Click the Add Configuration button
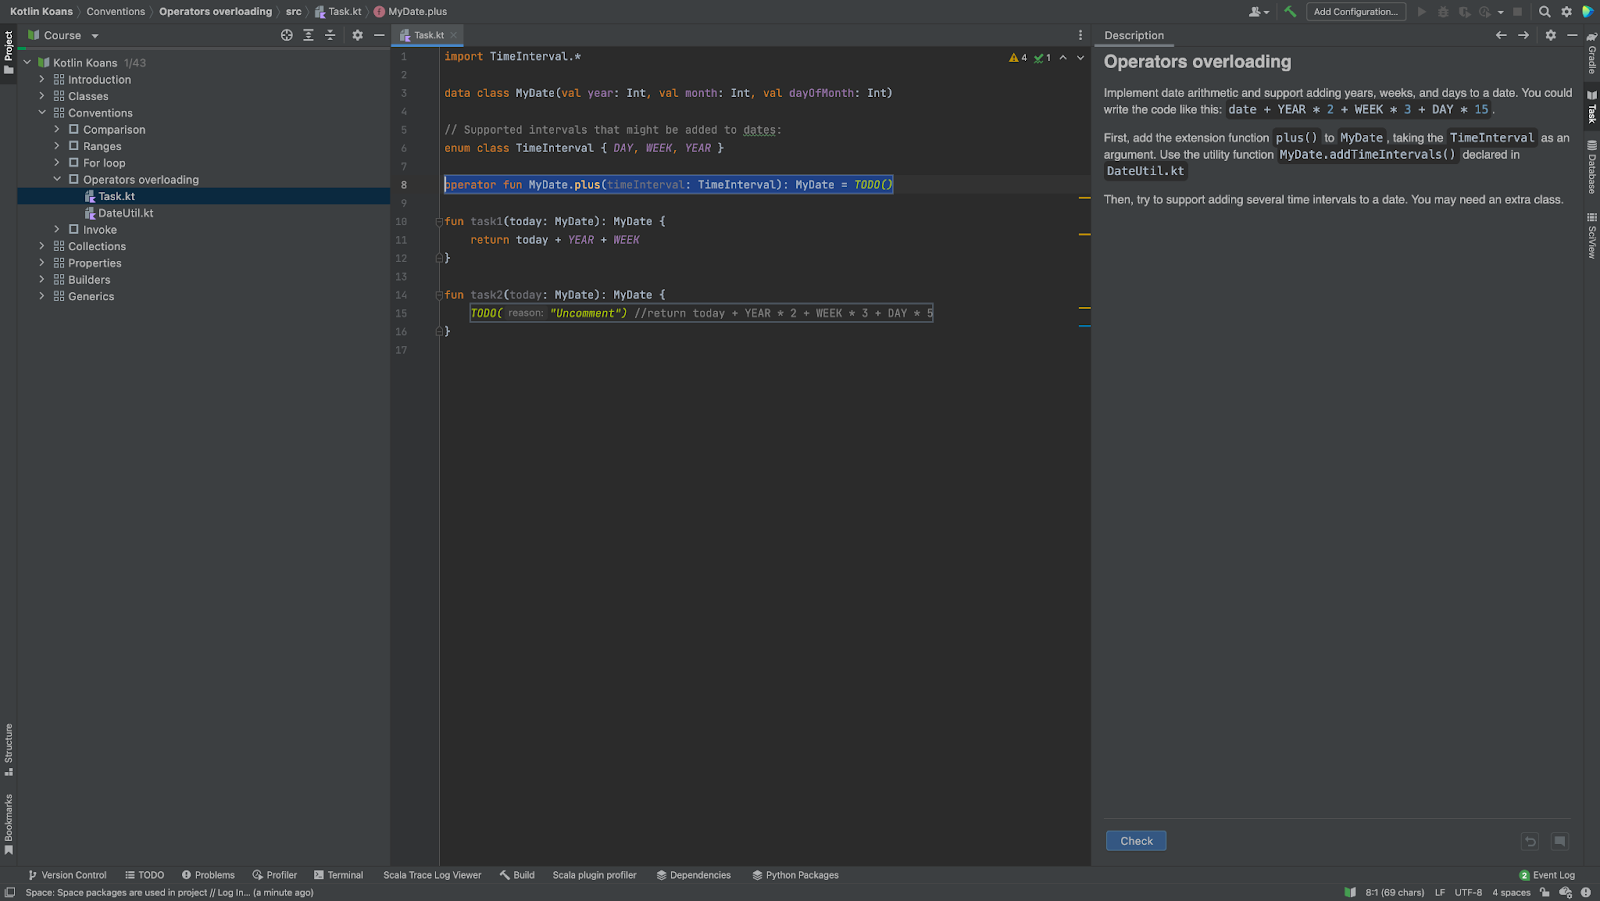Viewport: 1600px width, 901px height. click(1355, 12)
